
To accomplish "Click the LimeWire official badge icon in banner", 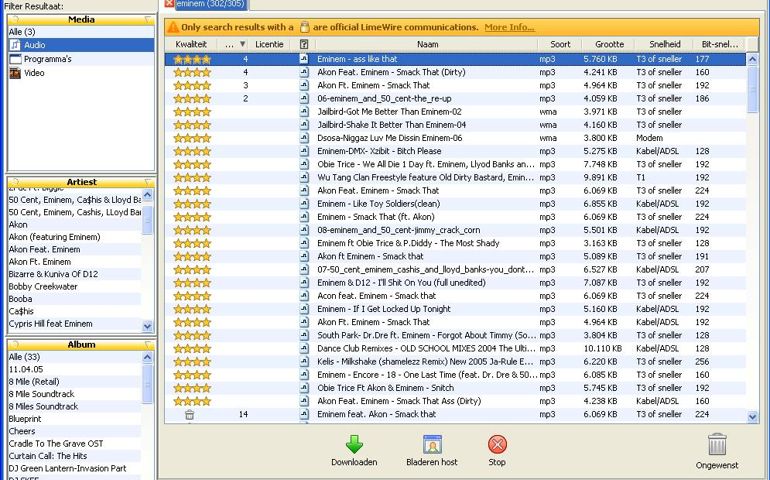I will pos(304,27).
